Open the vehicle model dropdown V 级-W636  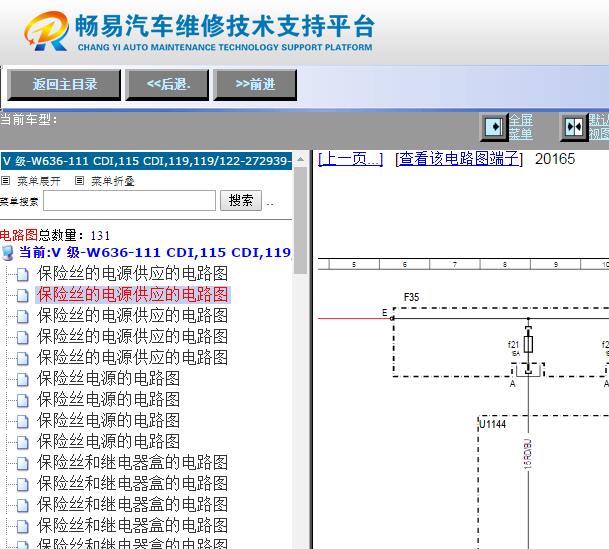click(x=146, y=161)
